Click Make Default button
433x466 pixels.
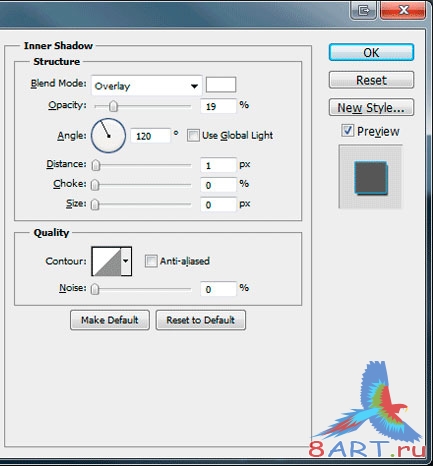pos(110,320)
